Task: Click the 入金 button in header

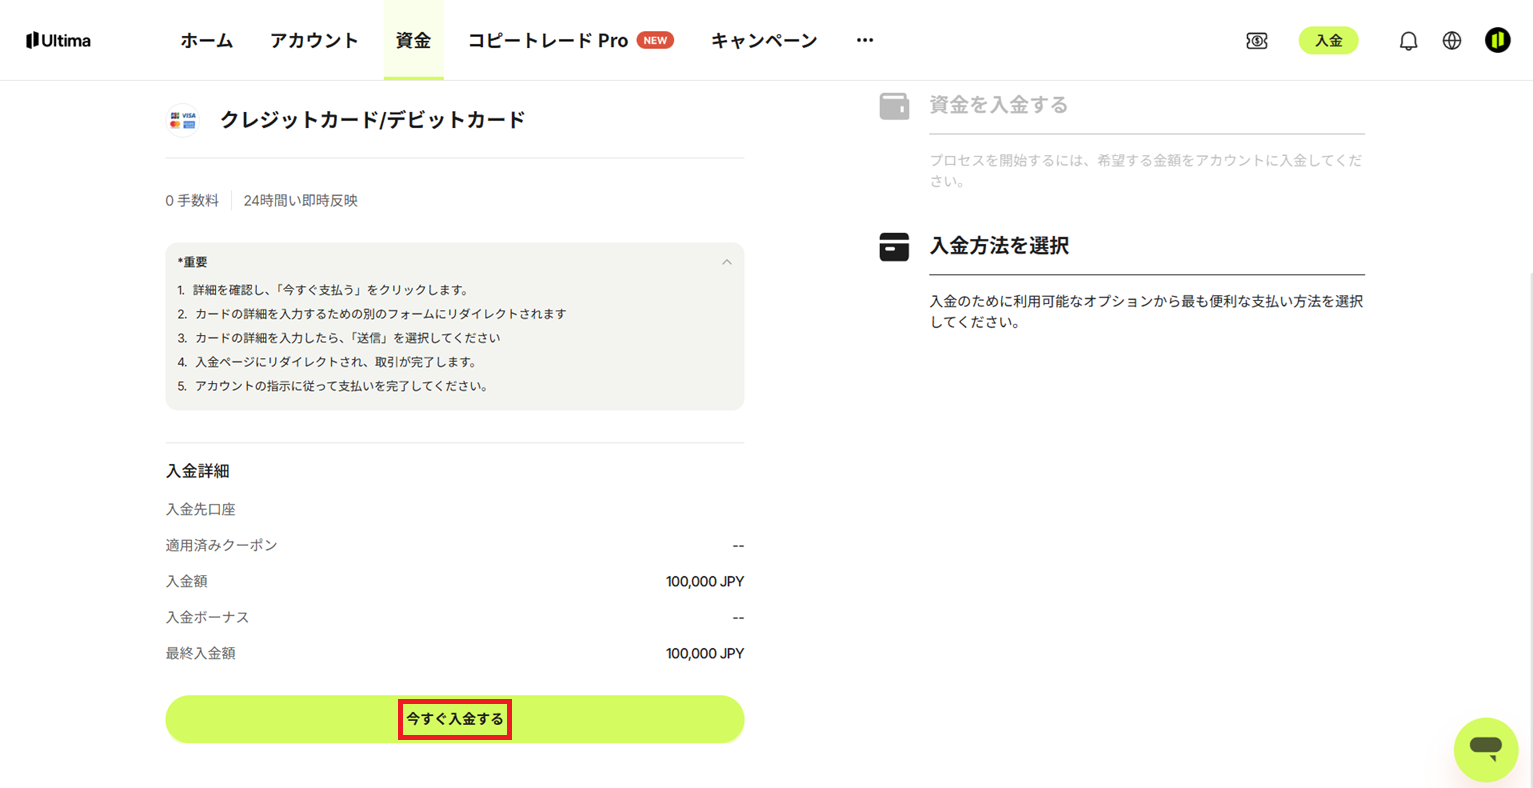Action: pyautogui.click(x=1328, y=40)
